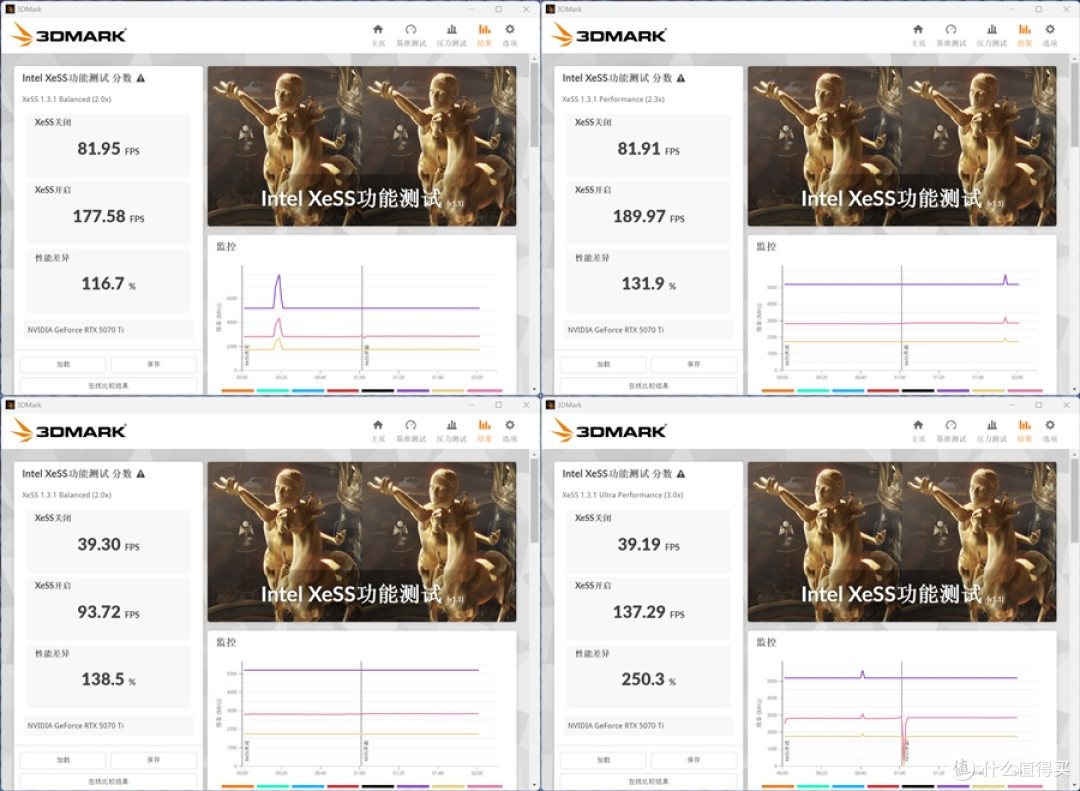Click the XeSS test thumbnail in the Performance (2.3x) window
The width and height of the screenshot is (1080, 791).
click(902, 146)
